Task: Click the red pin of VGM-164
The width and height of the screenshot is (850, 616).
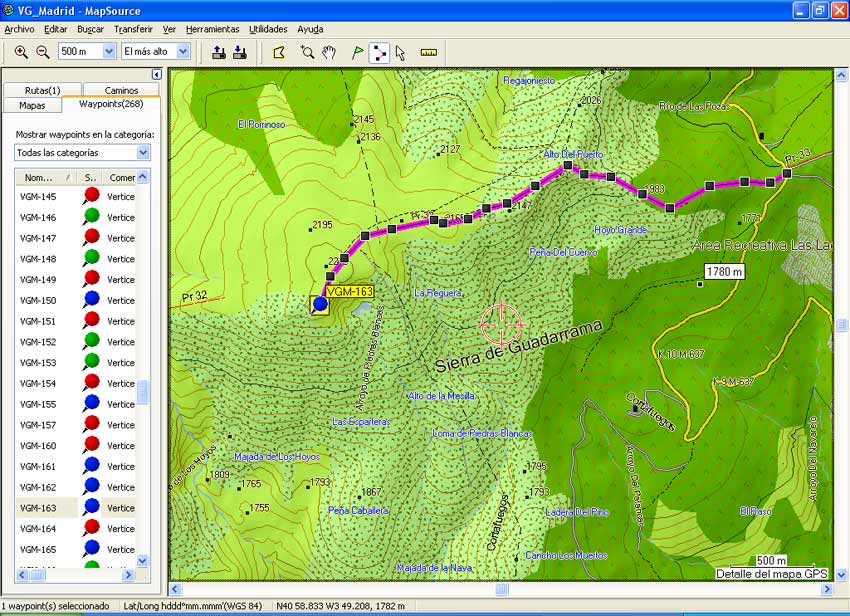Action: click(92, 527)
